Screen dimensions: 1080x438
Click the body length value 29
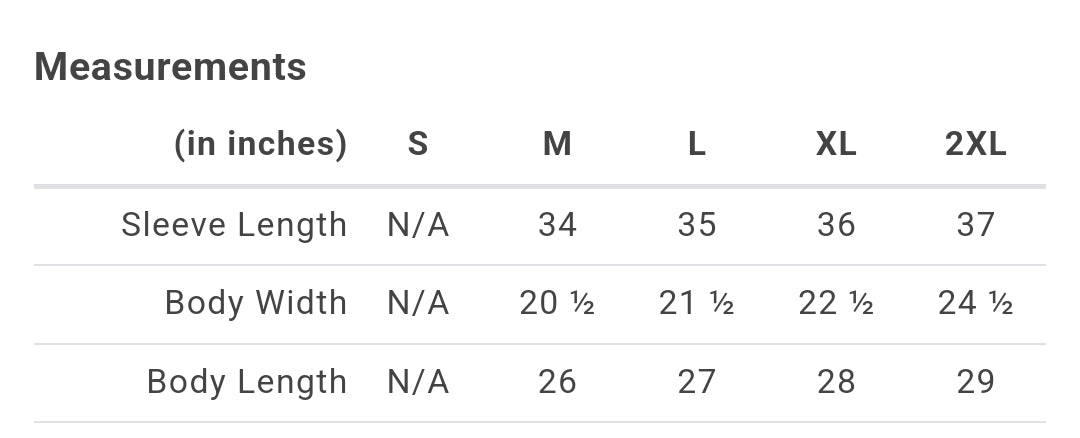click(x=975, y=381)
